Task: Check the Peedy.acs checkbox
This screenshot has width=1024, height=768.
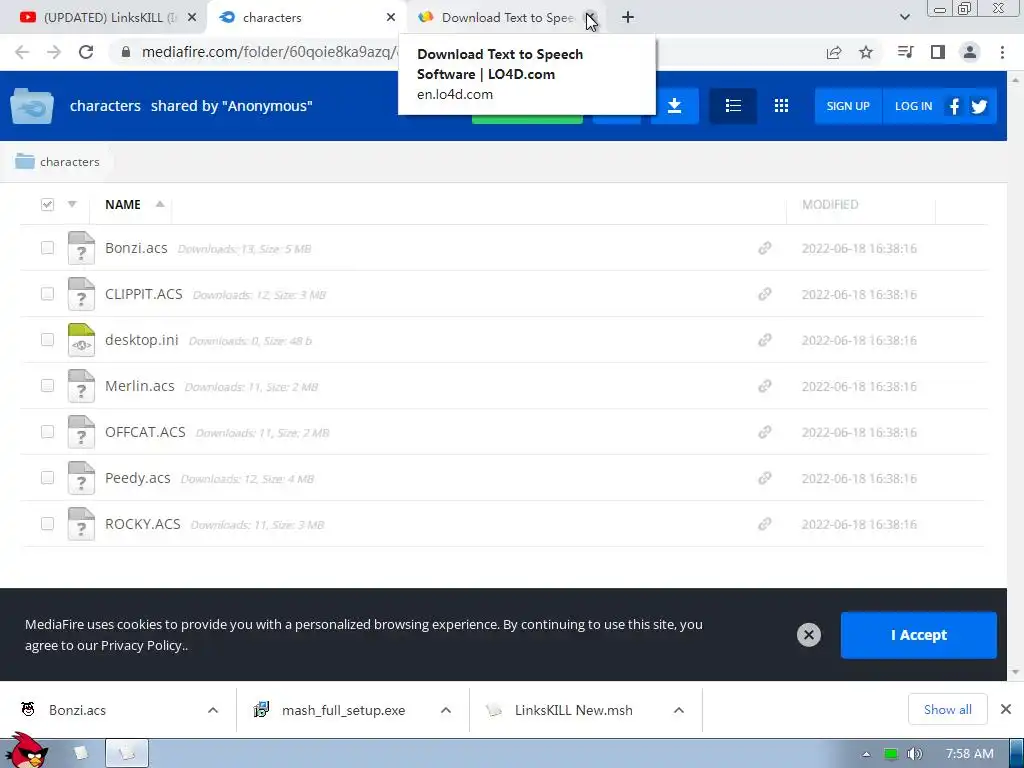Action: pyautogui.click(x=47, y=477)
